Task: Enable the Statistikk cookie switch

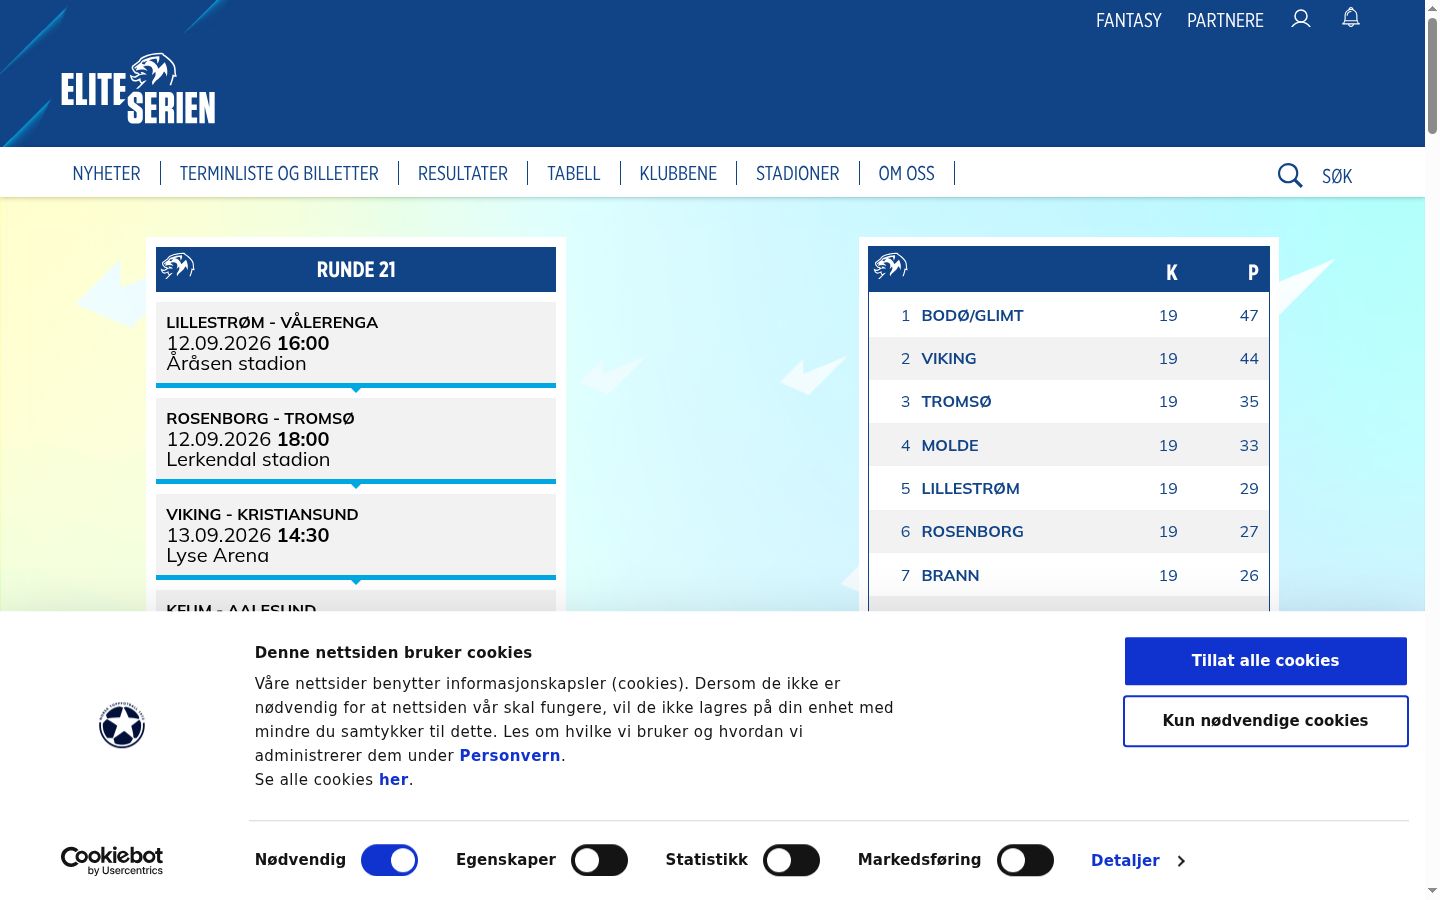Action: click(x=791, y=860)
